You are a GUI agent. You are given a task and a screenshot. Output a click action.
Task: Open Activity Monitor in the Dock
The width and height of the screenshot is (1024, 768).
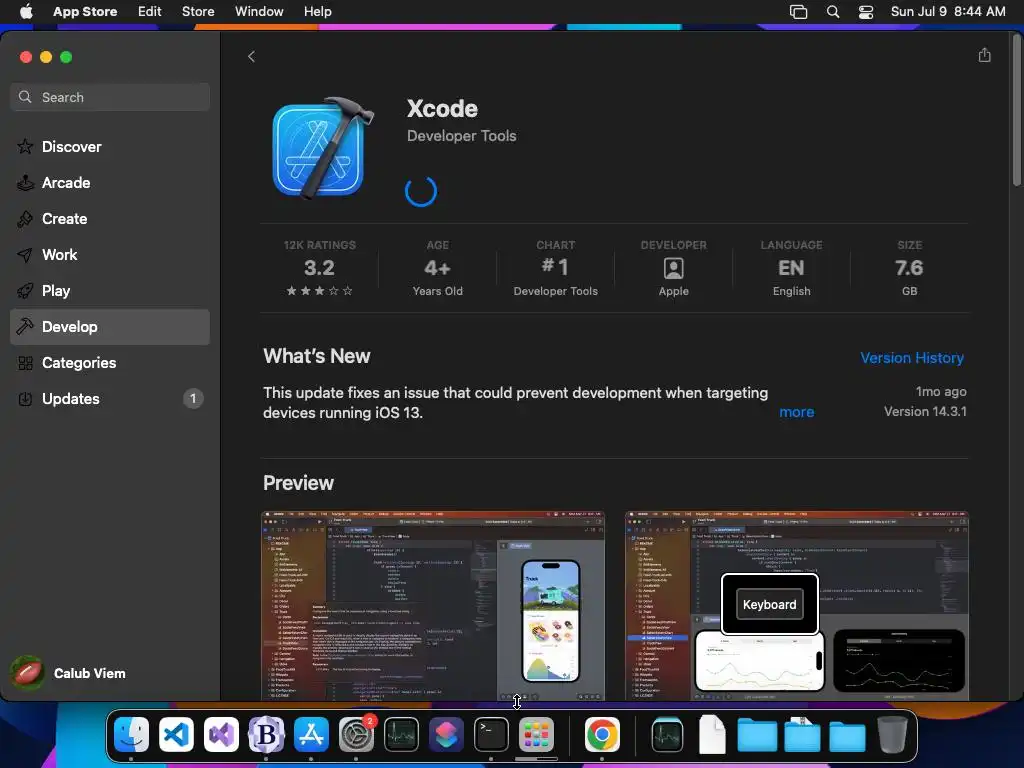(x=401, y=734)
